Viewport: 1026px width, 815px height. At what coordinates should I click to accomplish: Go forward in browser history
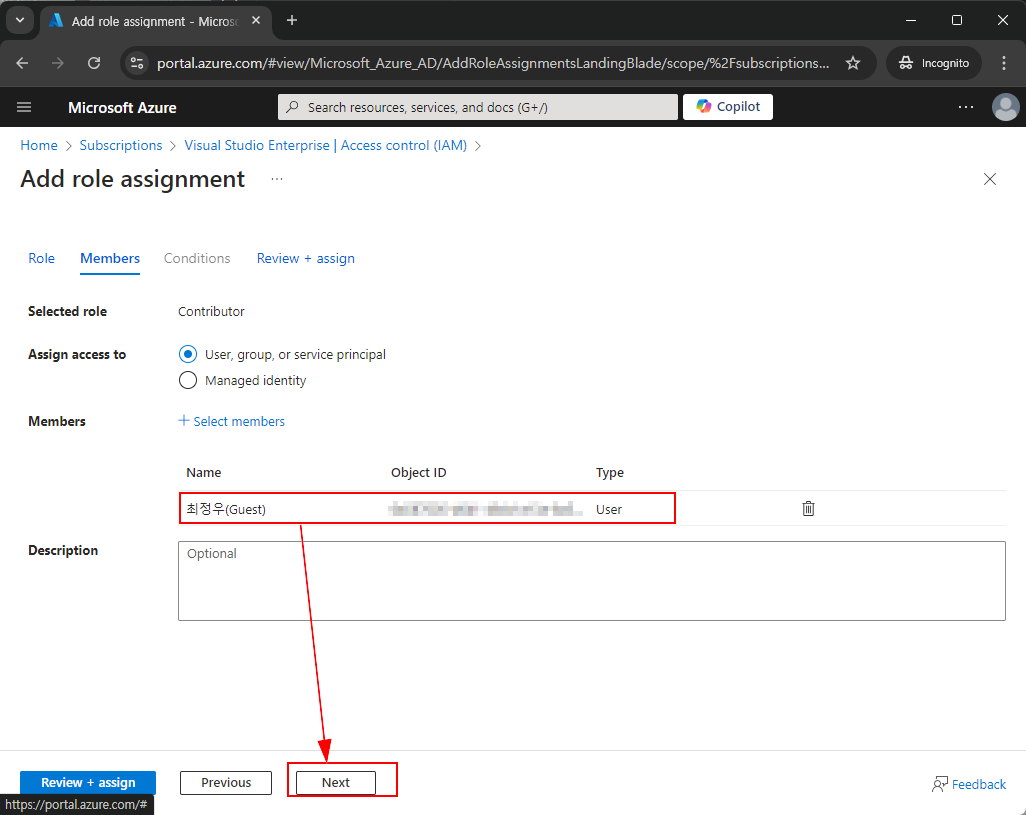coord(58,63)
